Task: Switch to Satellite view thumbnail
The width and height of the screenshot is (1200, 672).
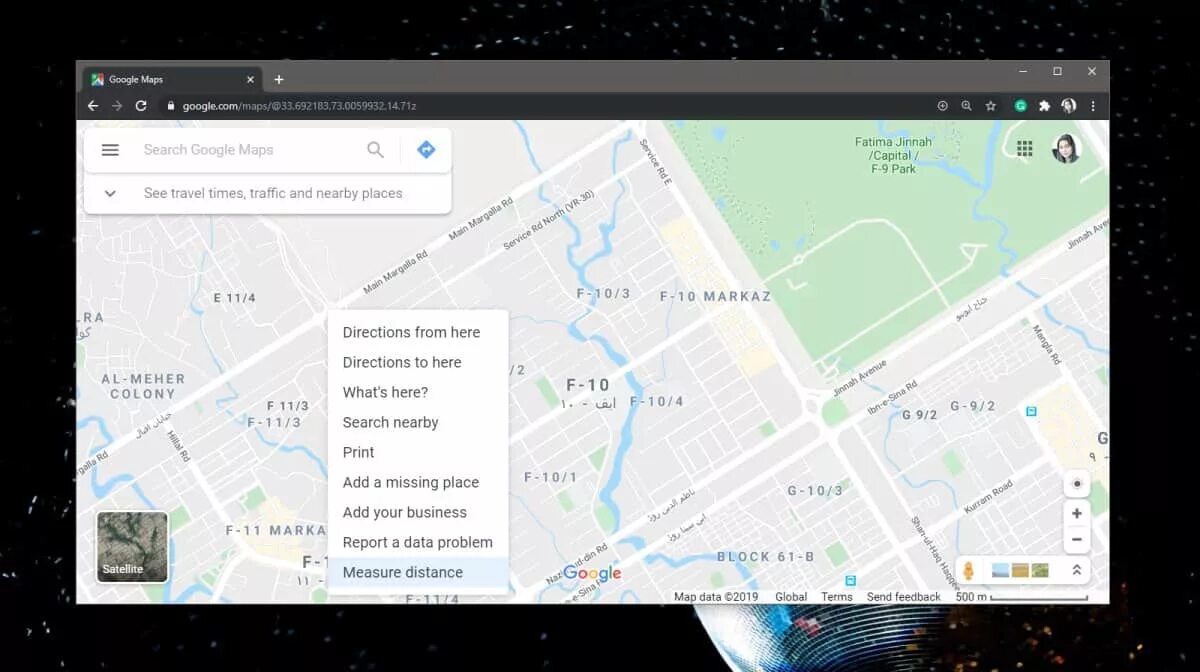Action: (132, 547)
